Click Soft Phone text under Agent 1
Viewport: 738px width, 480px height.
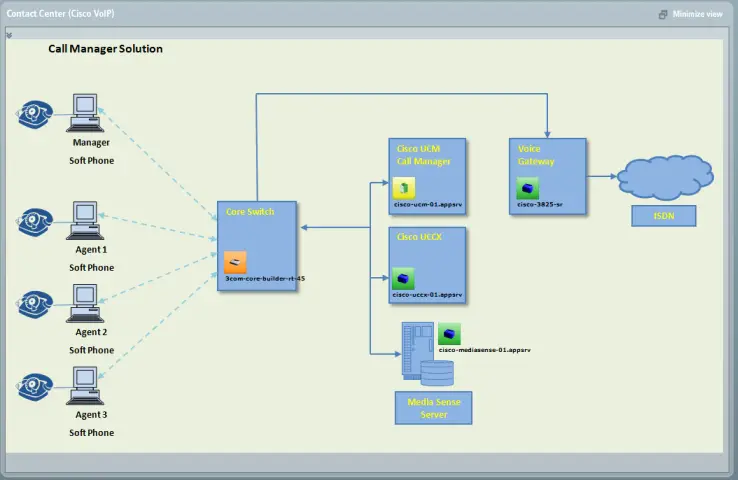(91, 268)
